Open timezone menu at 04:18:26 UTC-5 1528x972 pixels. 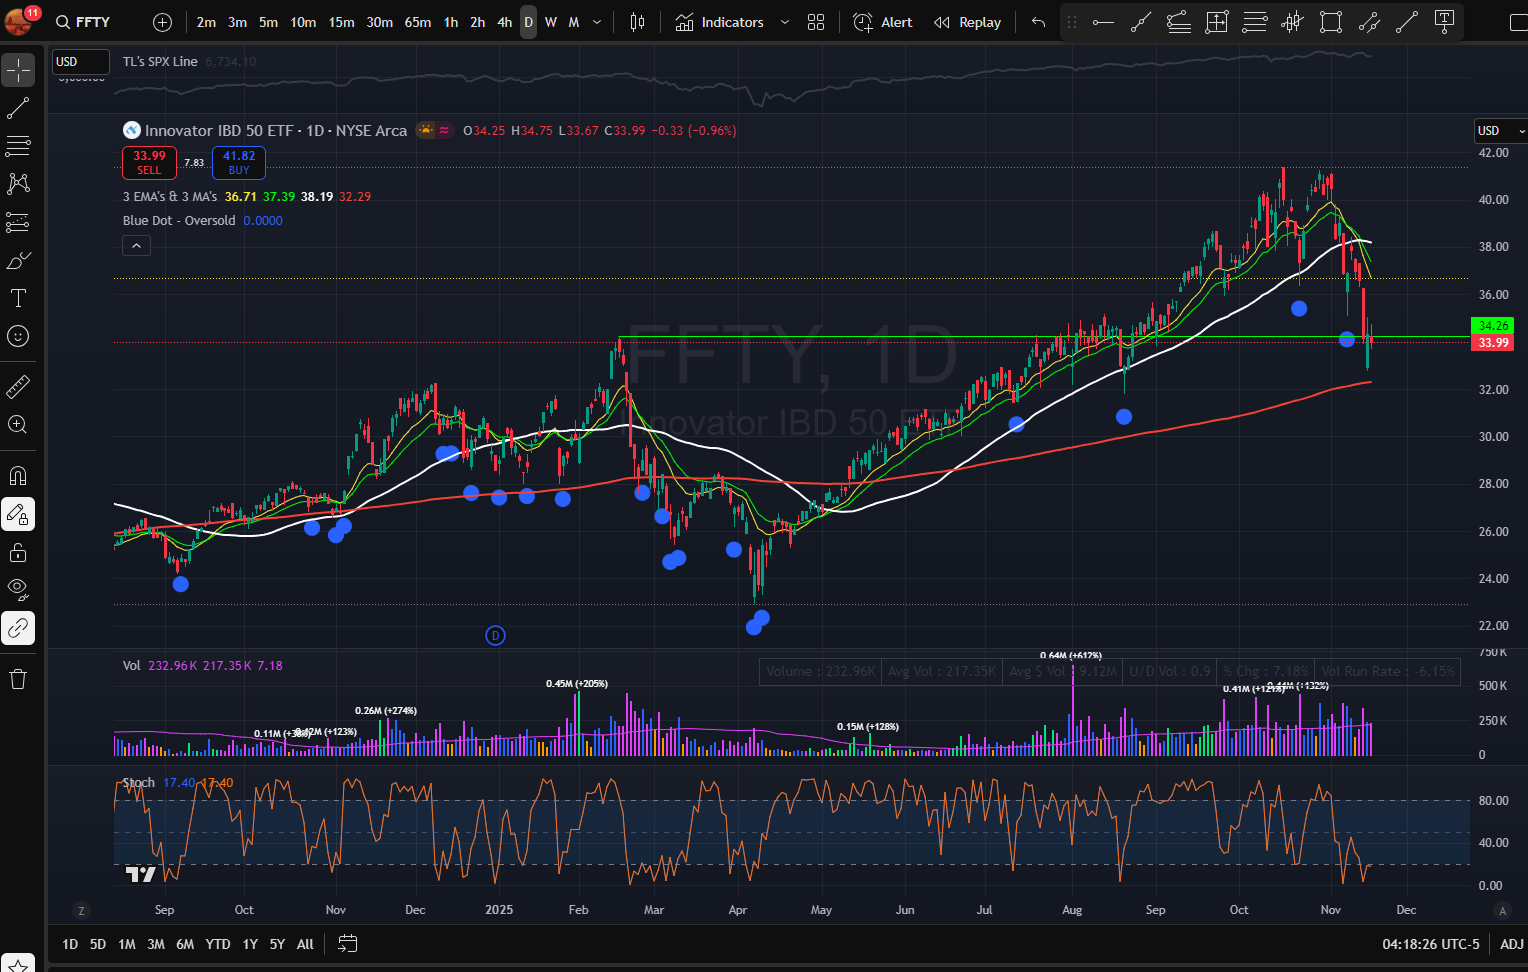(x=1430, y=944)
